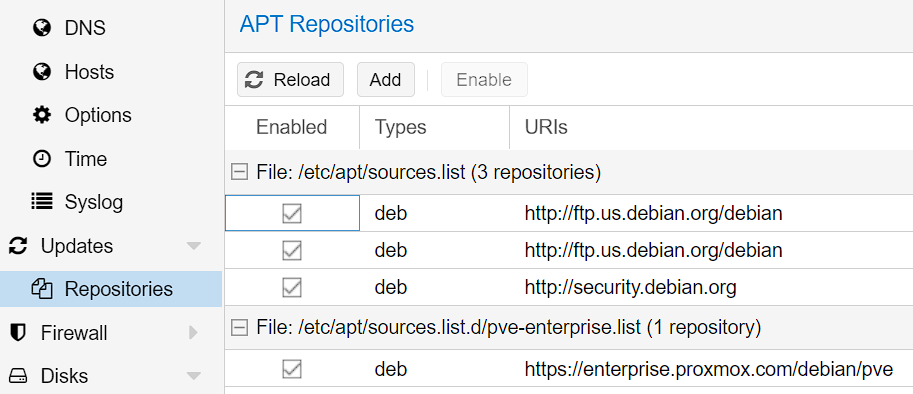Toggle the security.debian.org enabled checkbox
The image size is (913, 394).
[292, 287]
